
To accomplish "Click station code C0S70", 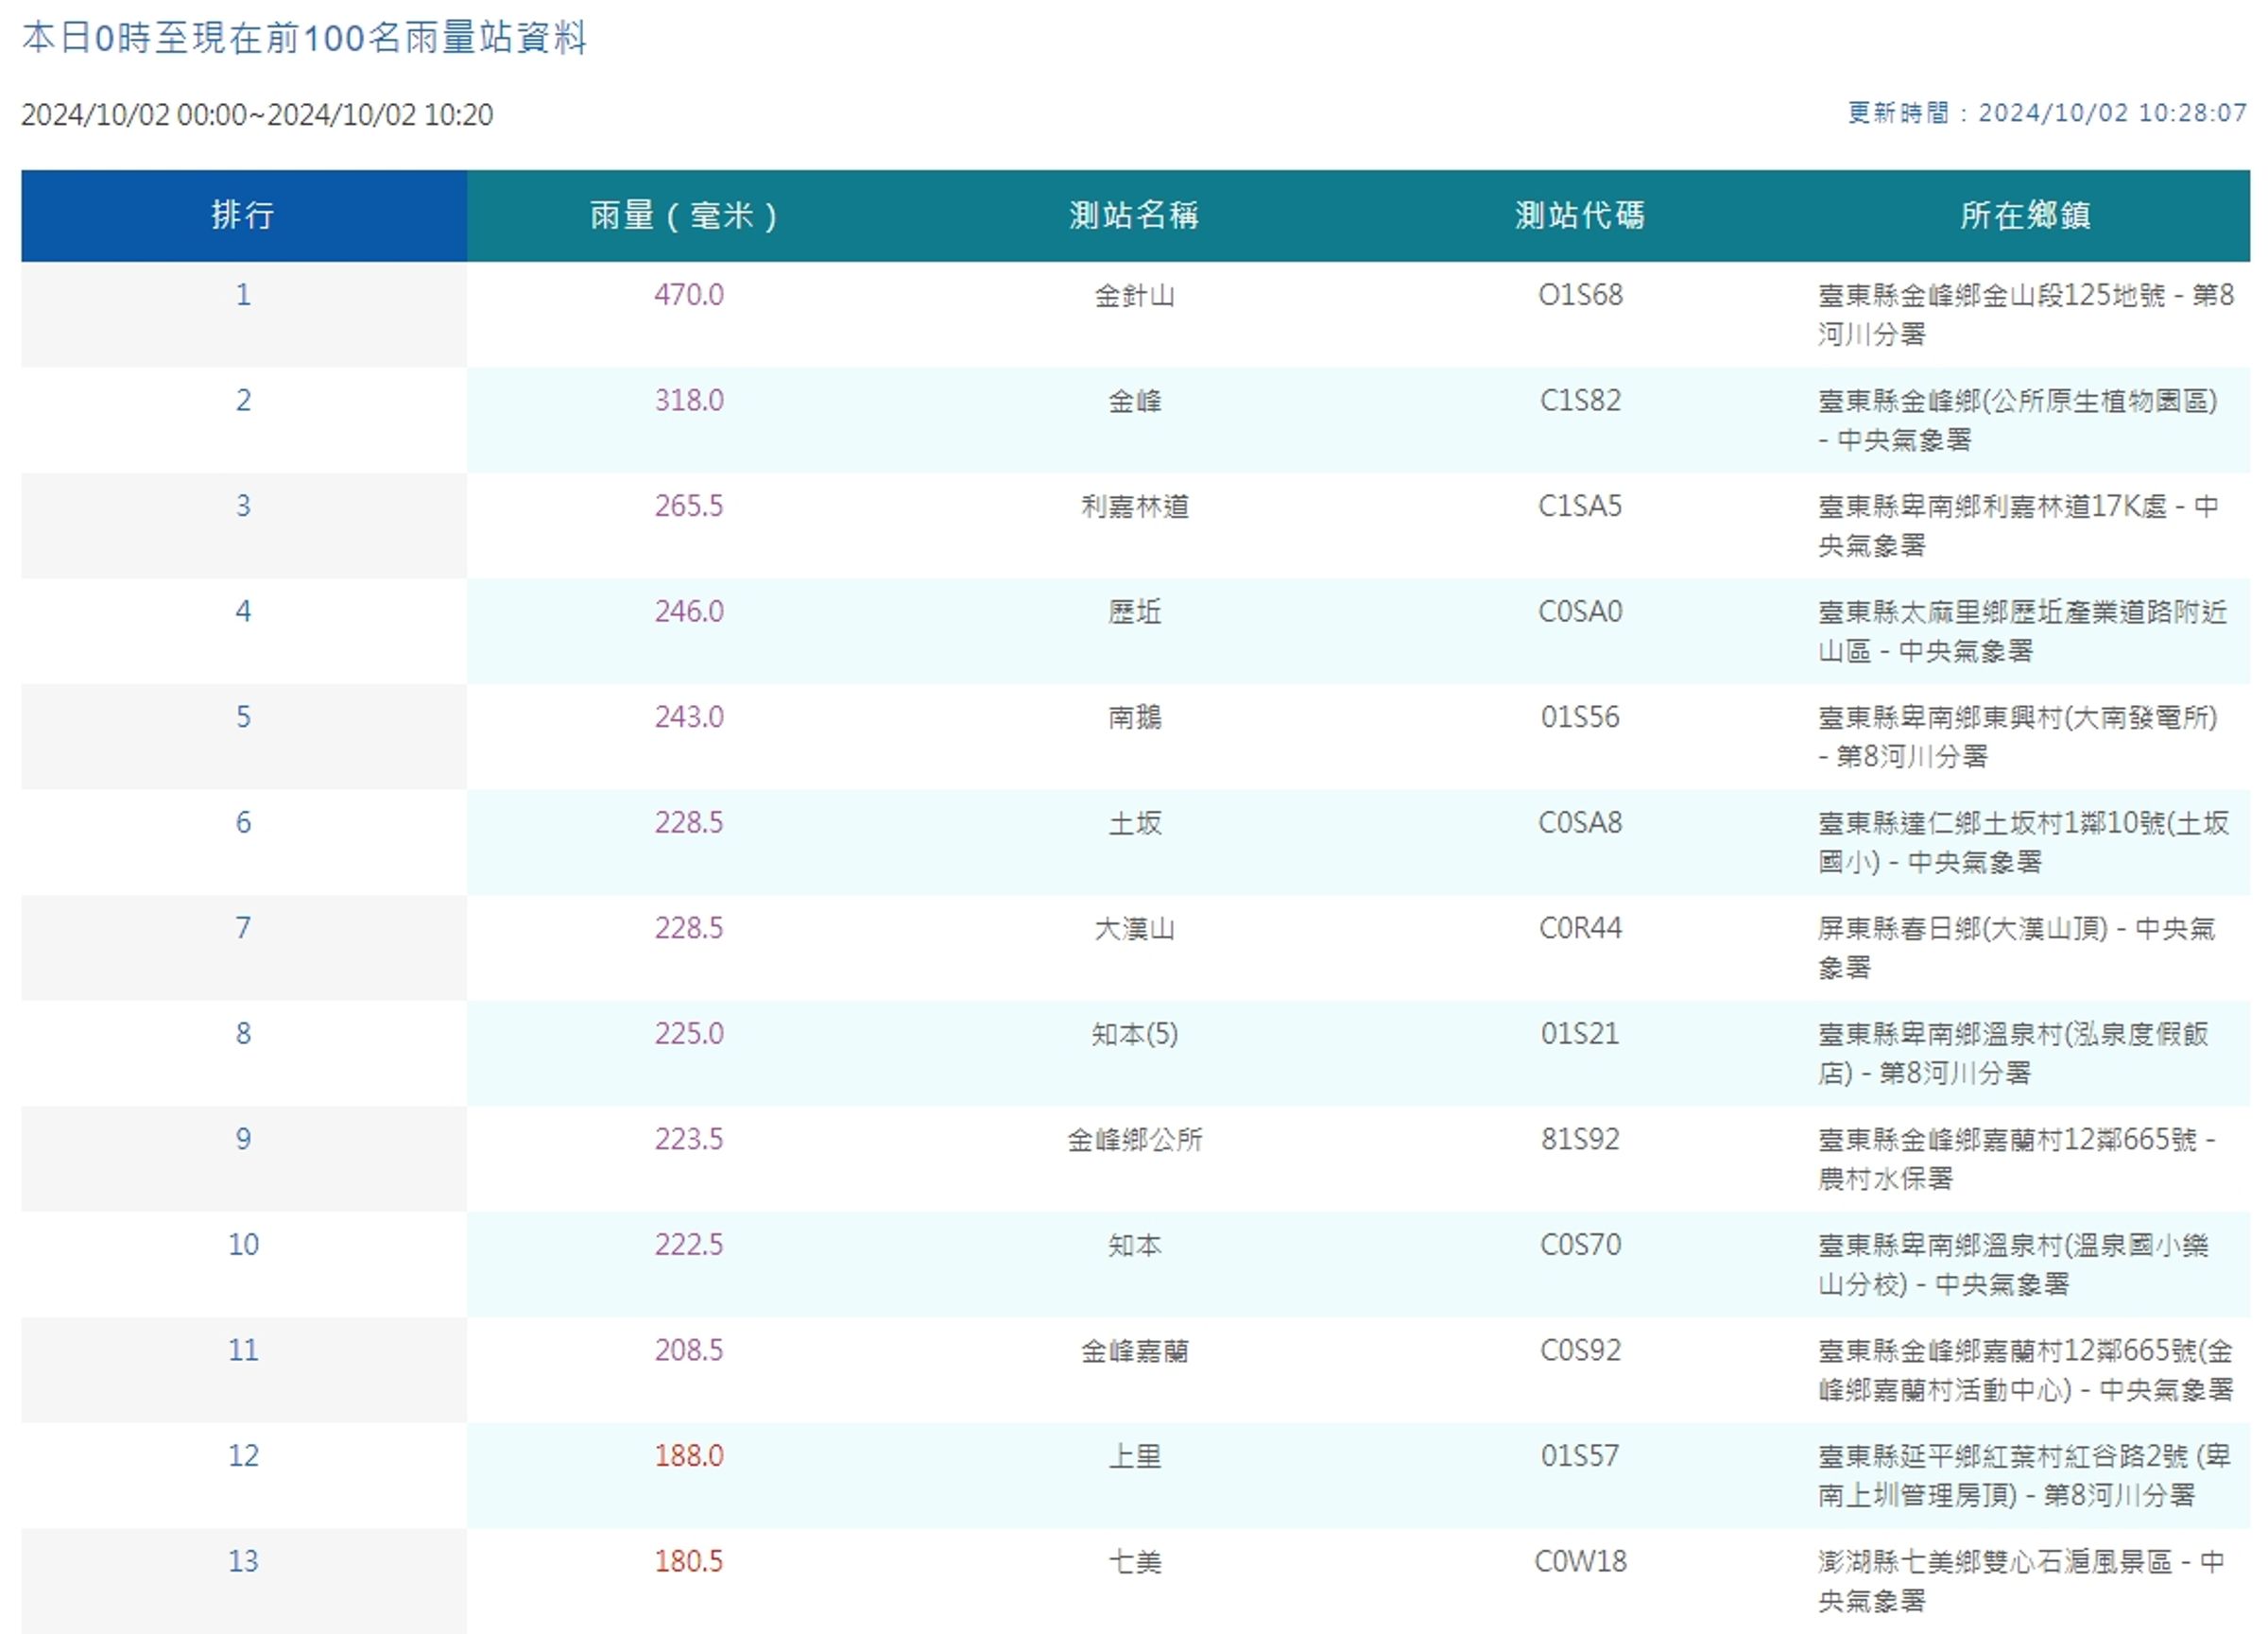I will pyautogui.click(x=1580, y=1244).
